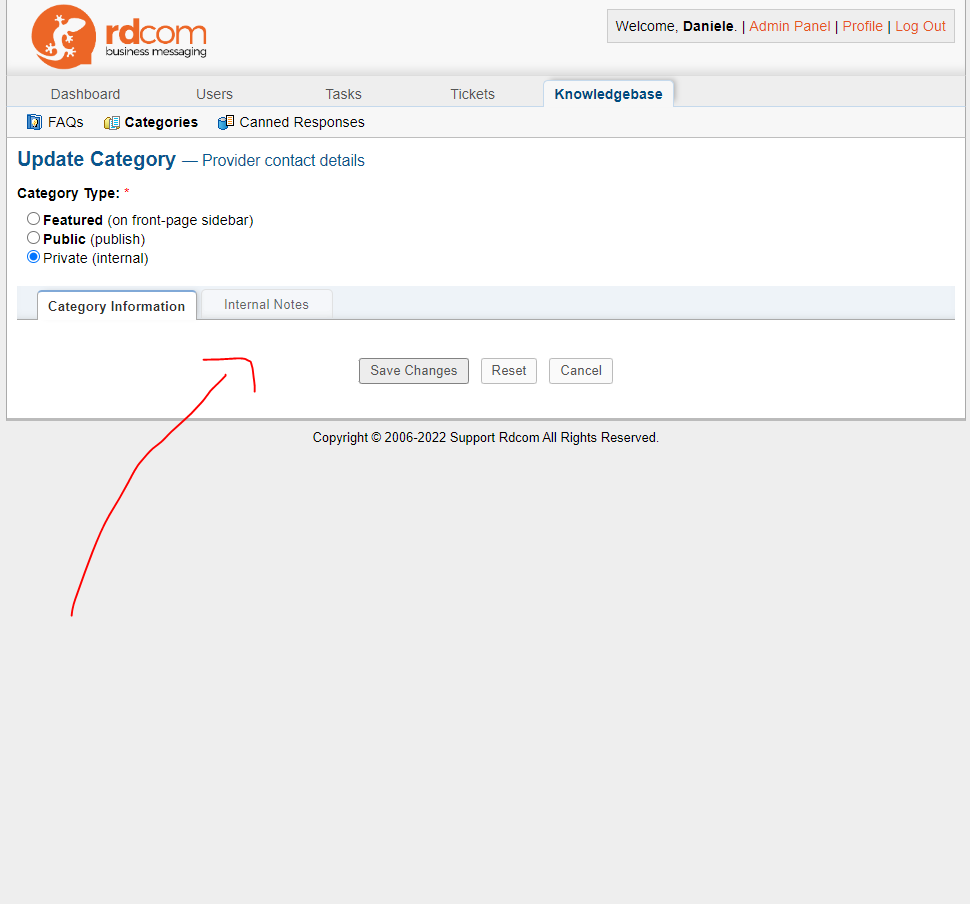Open FAQs via its book icon

(x=34, y=122)
